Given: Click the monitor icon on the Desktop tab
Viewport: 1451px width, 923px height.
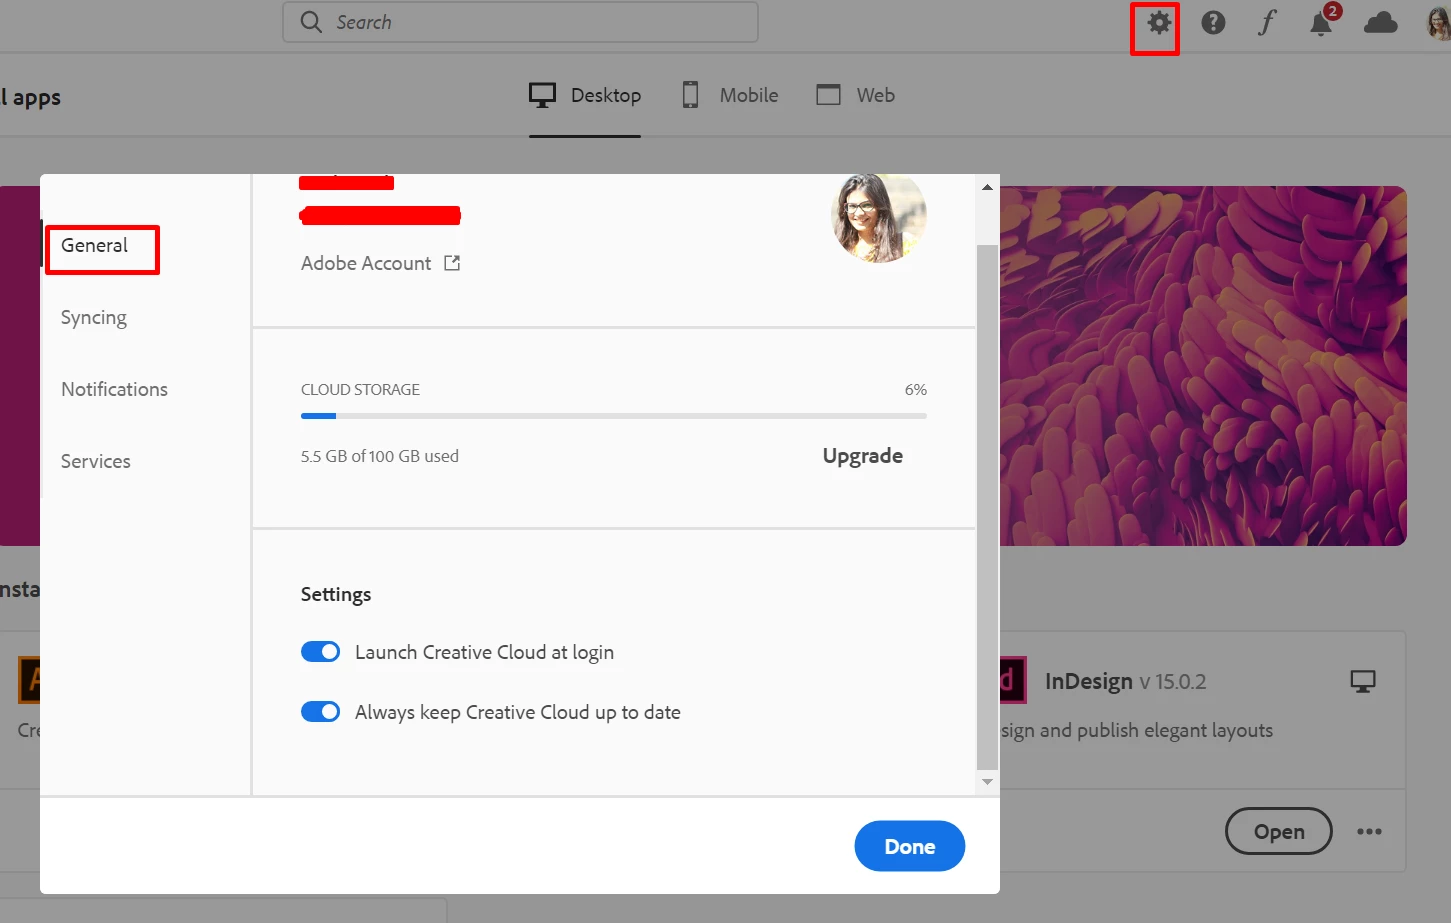Looking at the screenshot, I should [542, 95].
